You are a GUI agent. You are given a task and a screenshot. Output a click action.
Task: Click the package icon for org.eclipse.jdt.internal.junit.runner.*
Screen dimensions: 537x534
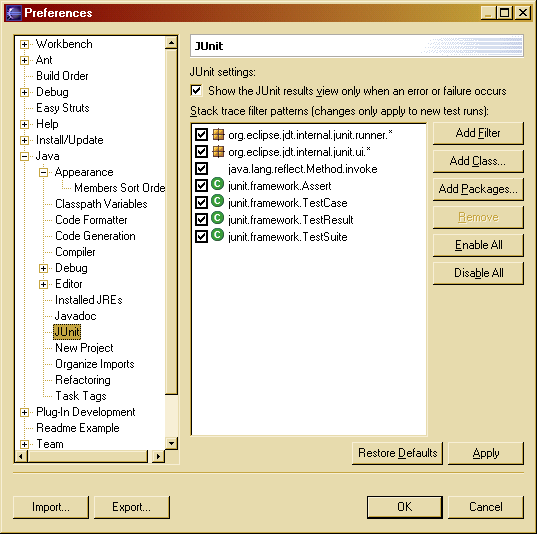(218, 135)
